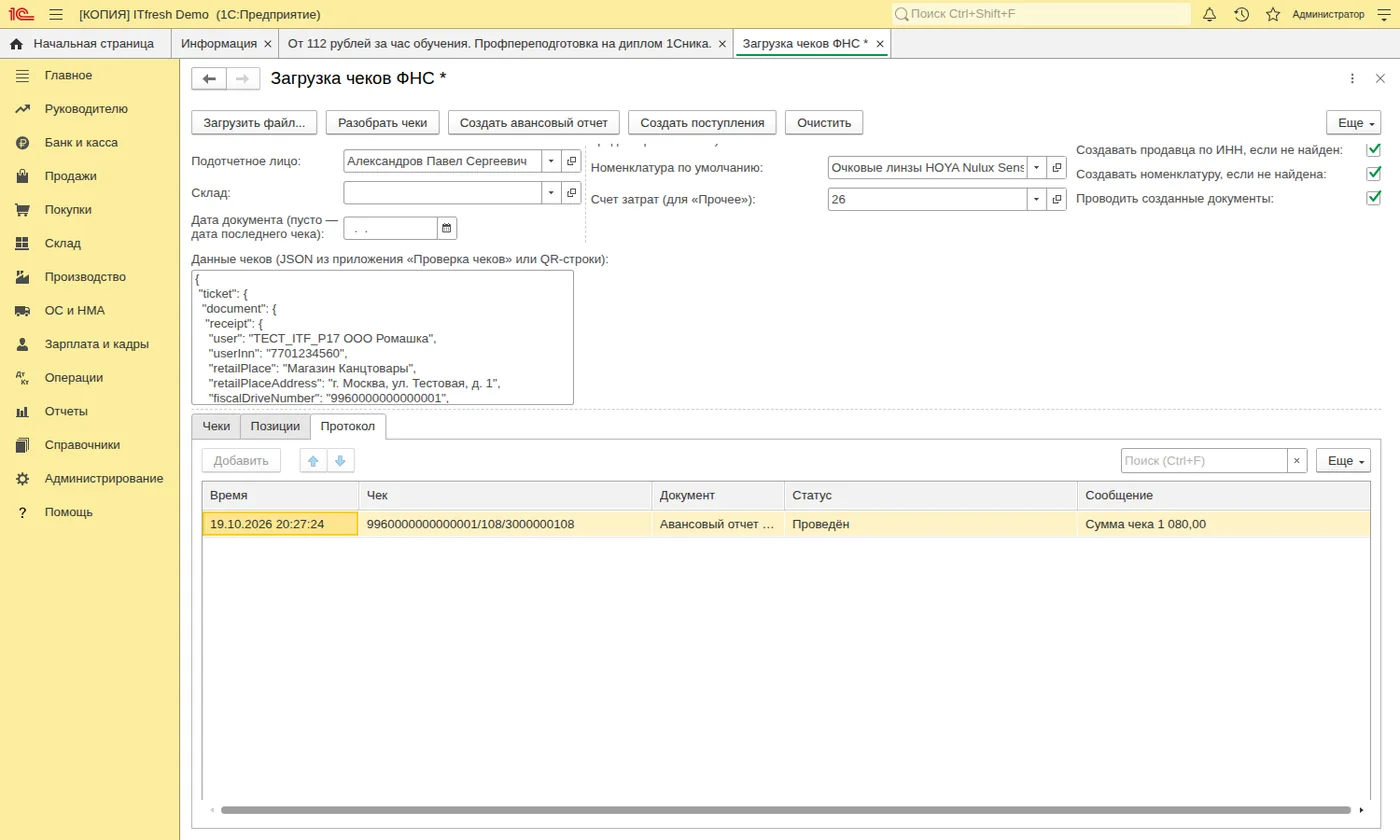The height and width of the screenshot is (840, 1400).
Task: Toggle 'Создавать продавца по ИНН' checkbox
Action: (x=1373, y=150)
